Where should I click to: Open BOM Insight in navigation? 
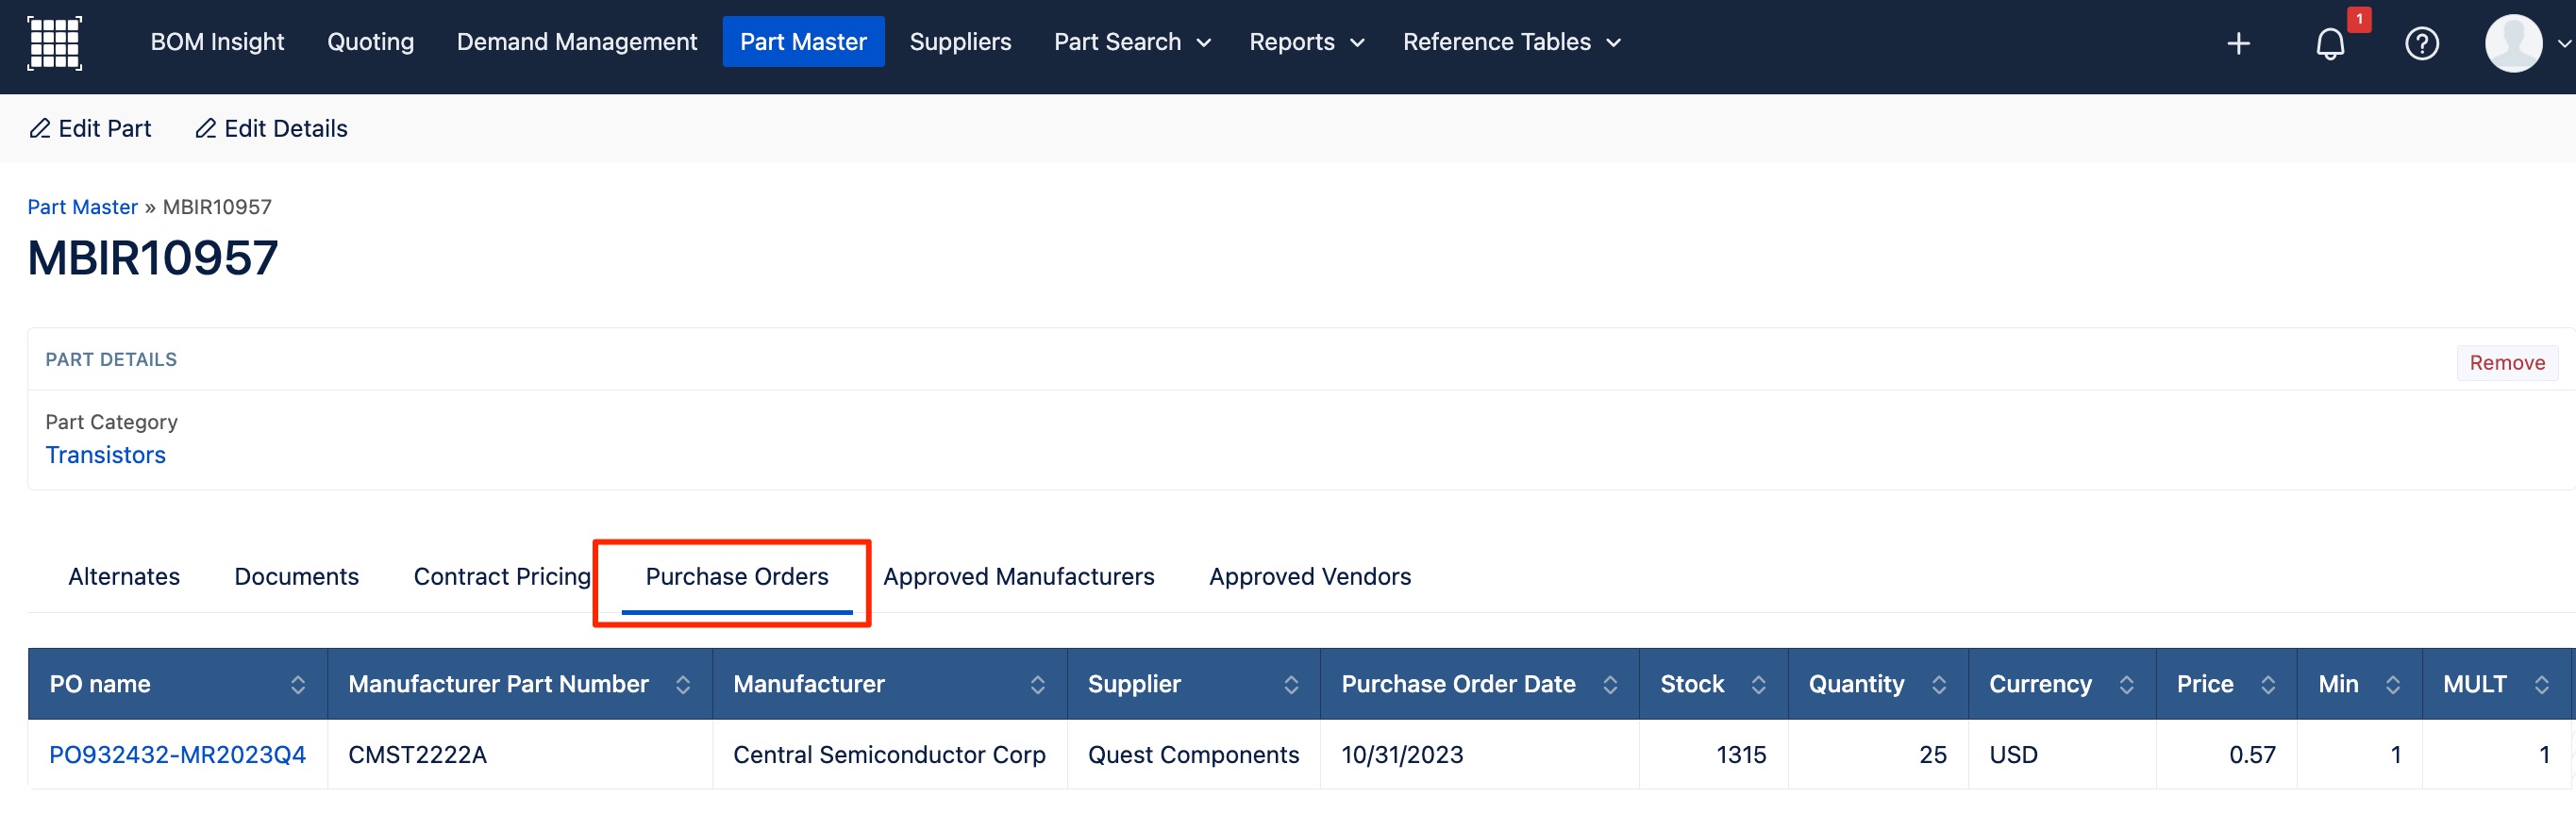click(x=217, y=42)
